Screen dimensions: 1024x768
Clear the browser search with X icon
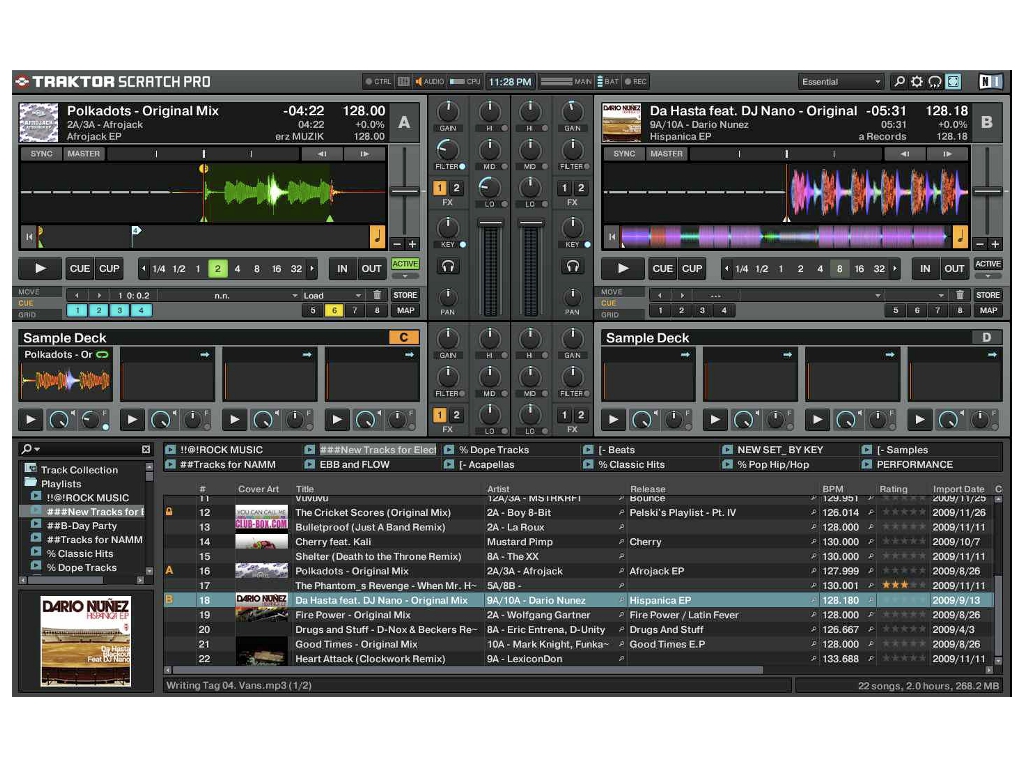[x=146, y=449]
